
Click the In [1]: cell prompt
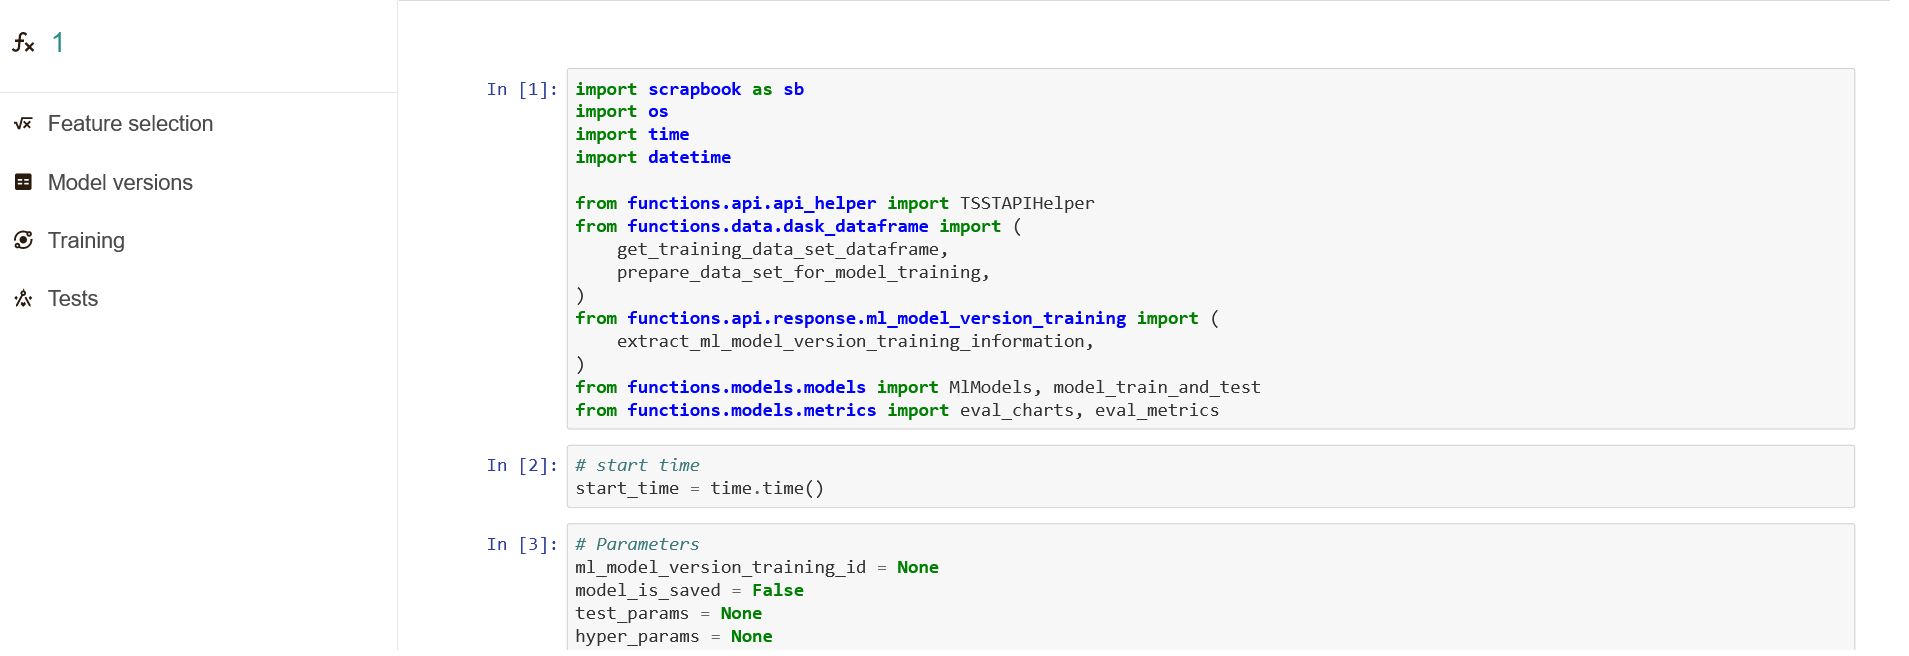(522, 89)
